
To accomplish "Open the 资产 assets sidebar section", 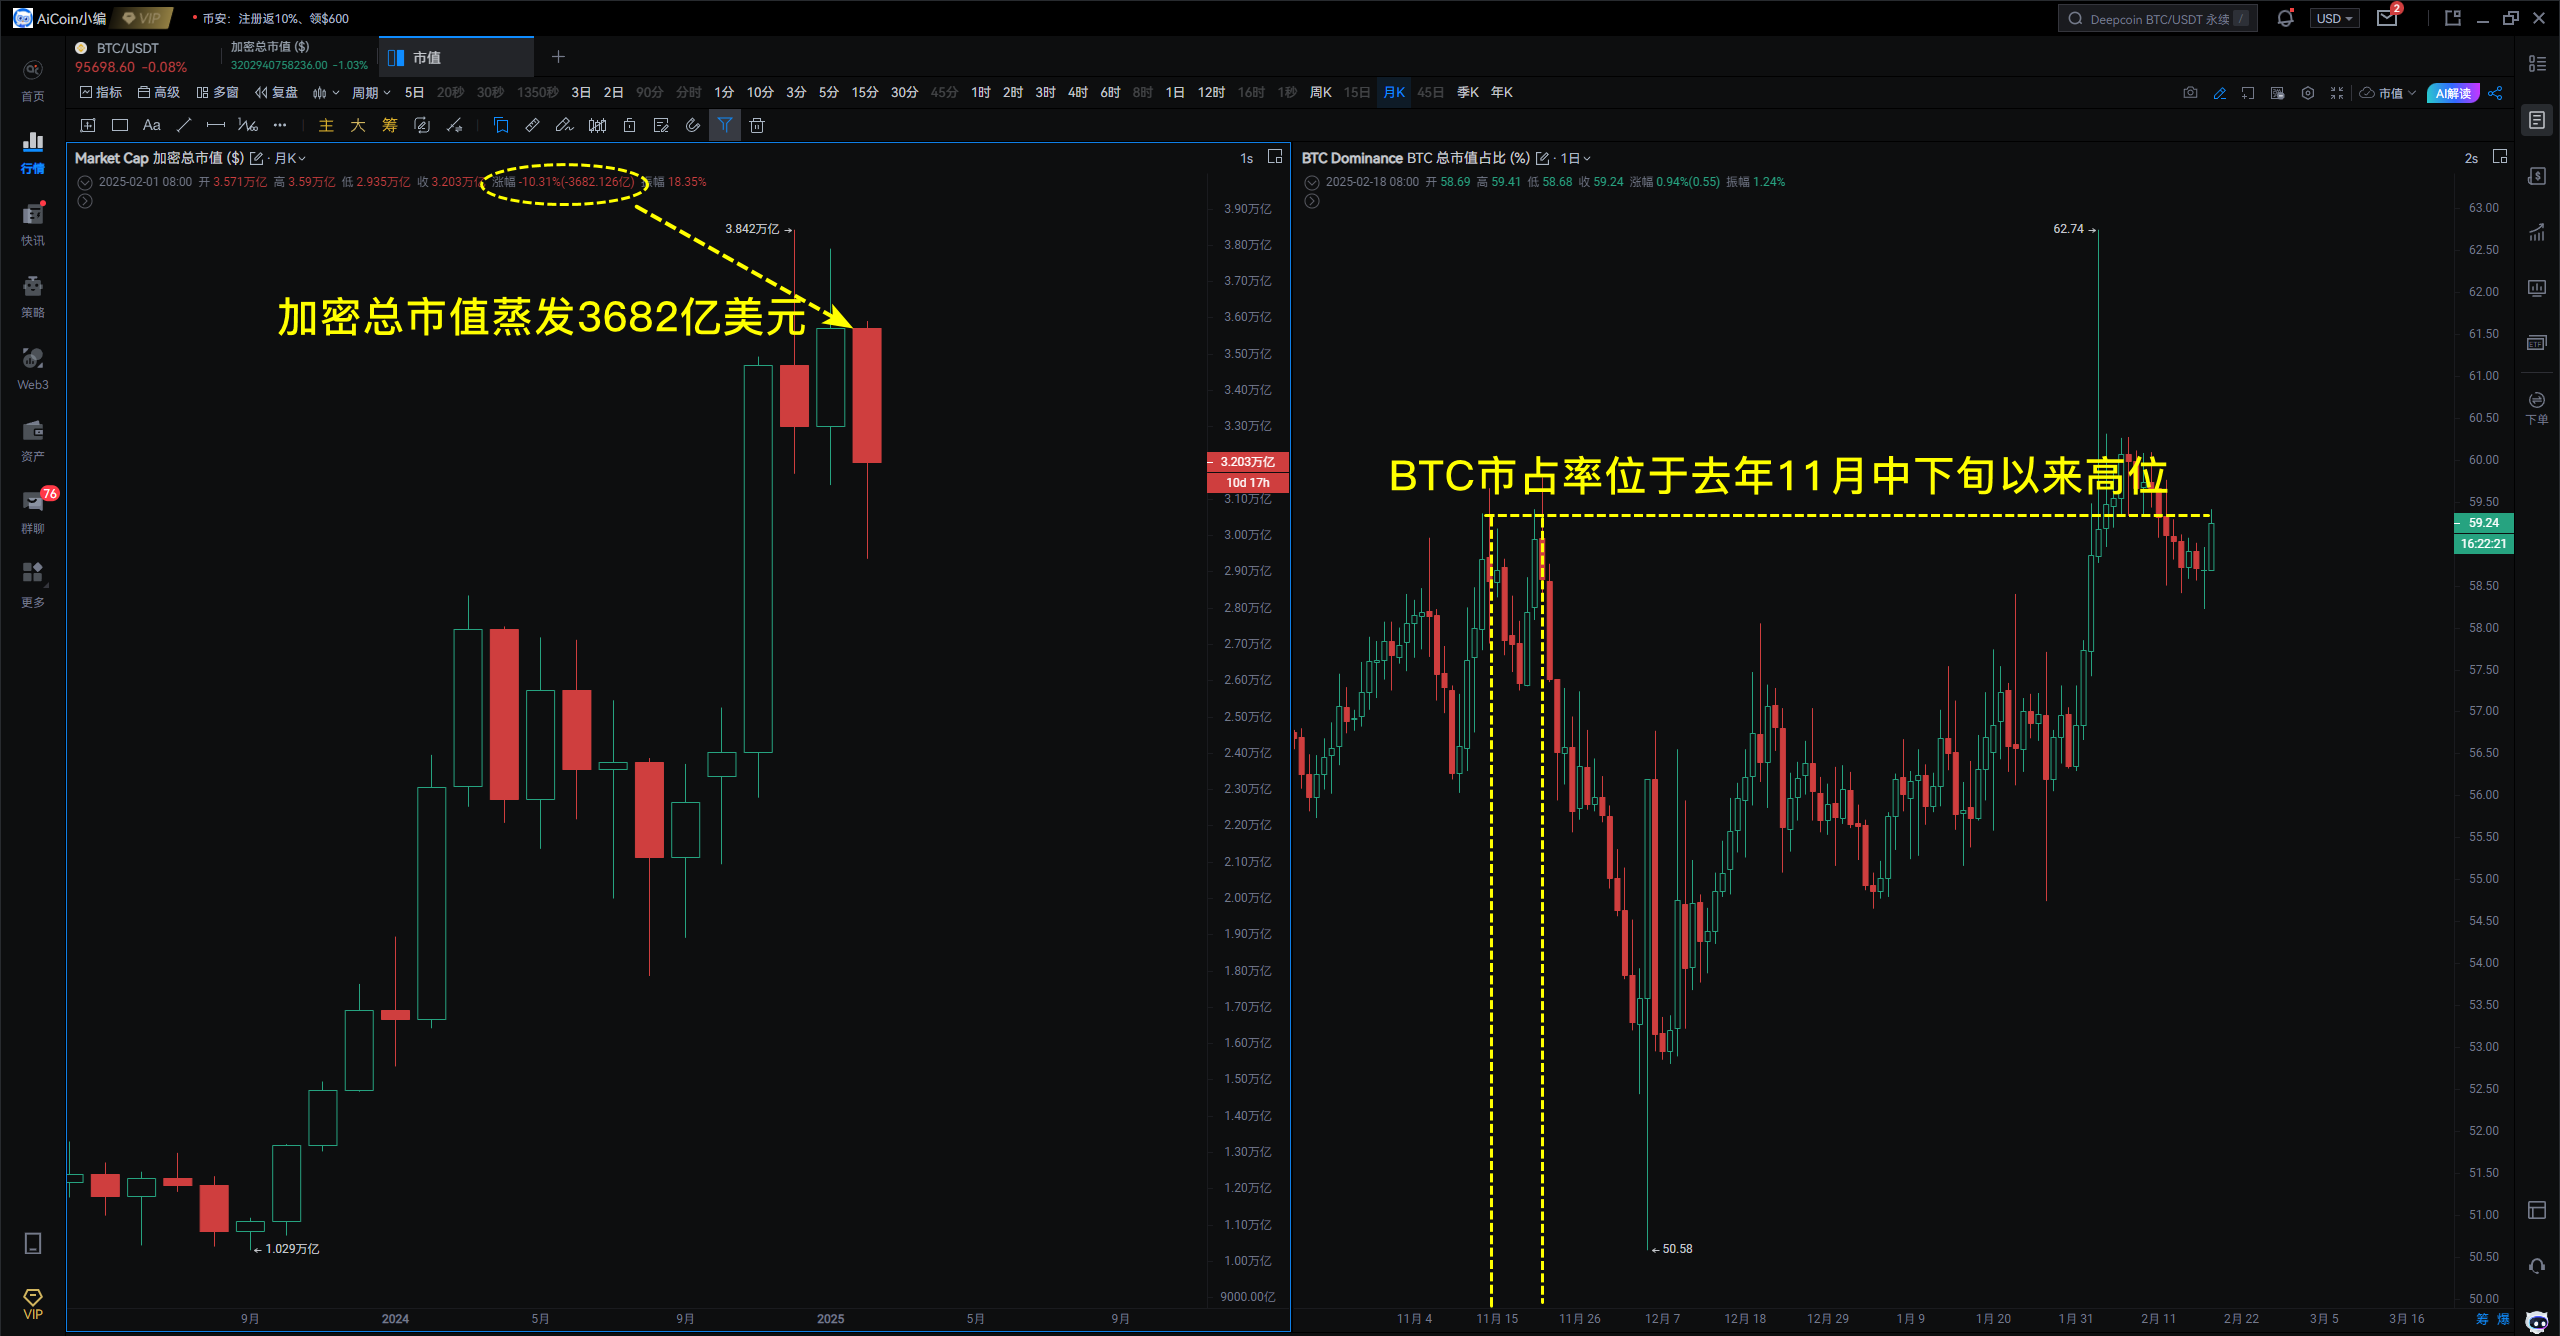I will point(33,440).
